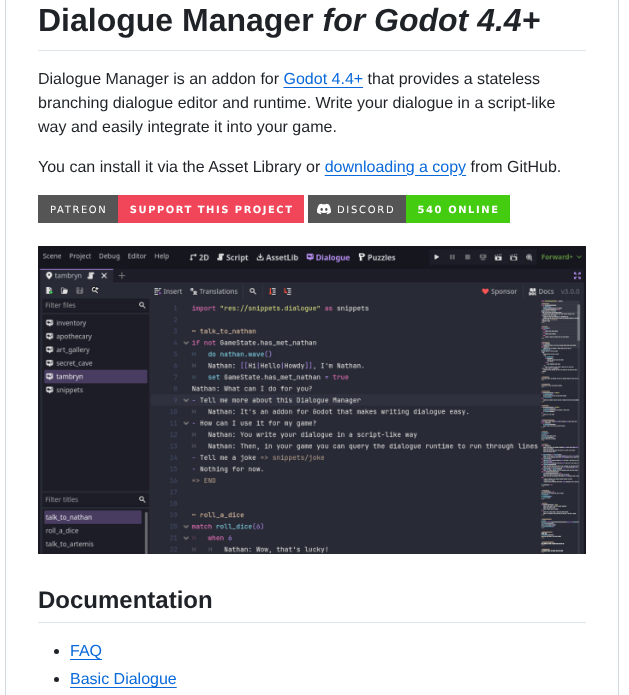Open the Scene menu in Godot screenshot
The image size is (629, 695).
tap(52, 256)
